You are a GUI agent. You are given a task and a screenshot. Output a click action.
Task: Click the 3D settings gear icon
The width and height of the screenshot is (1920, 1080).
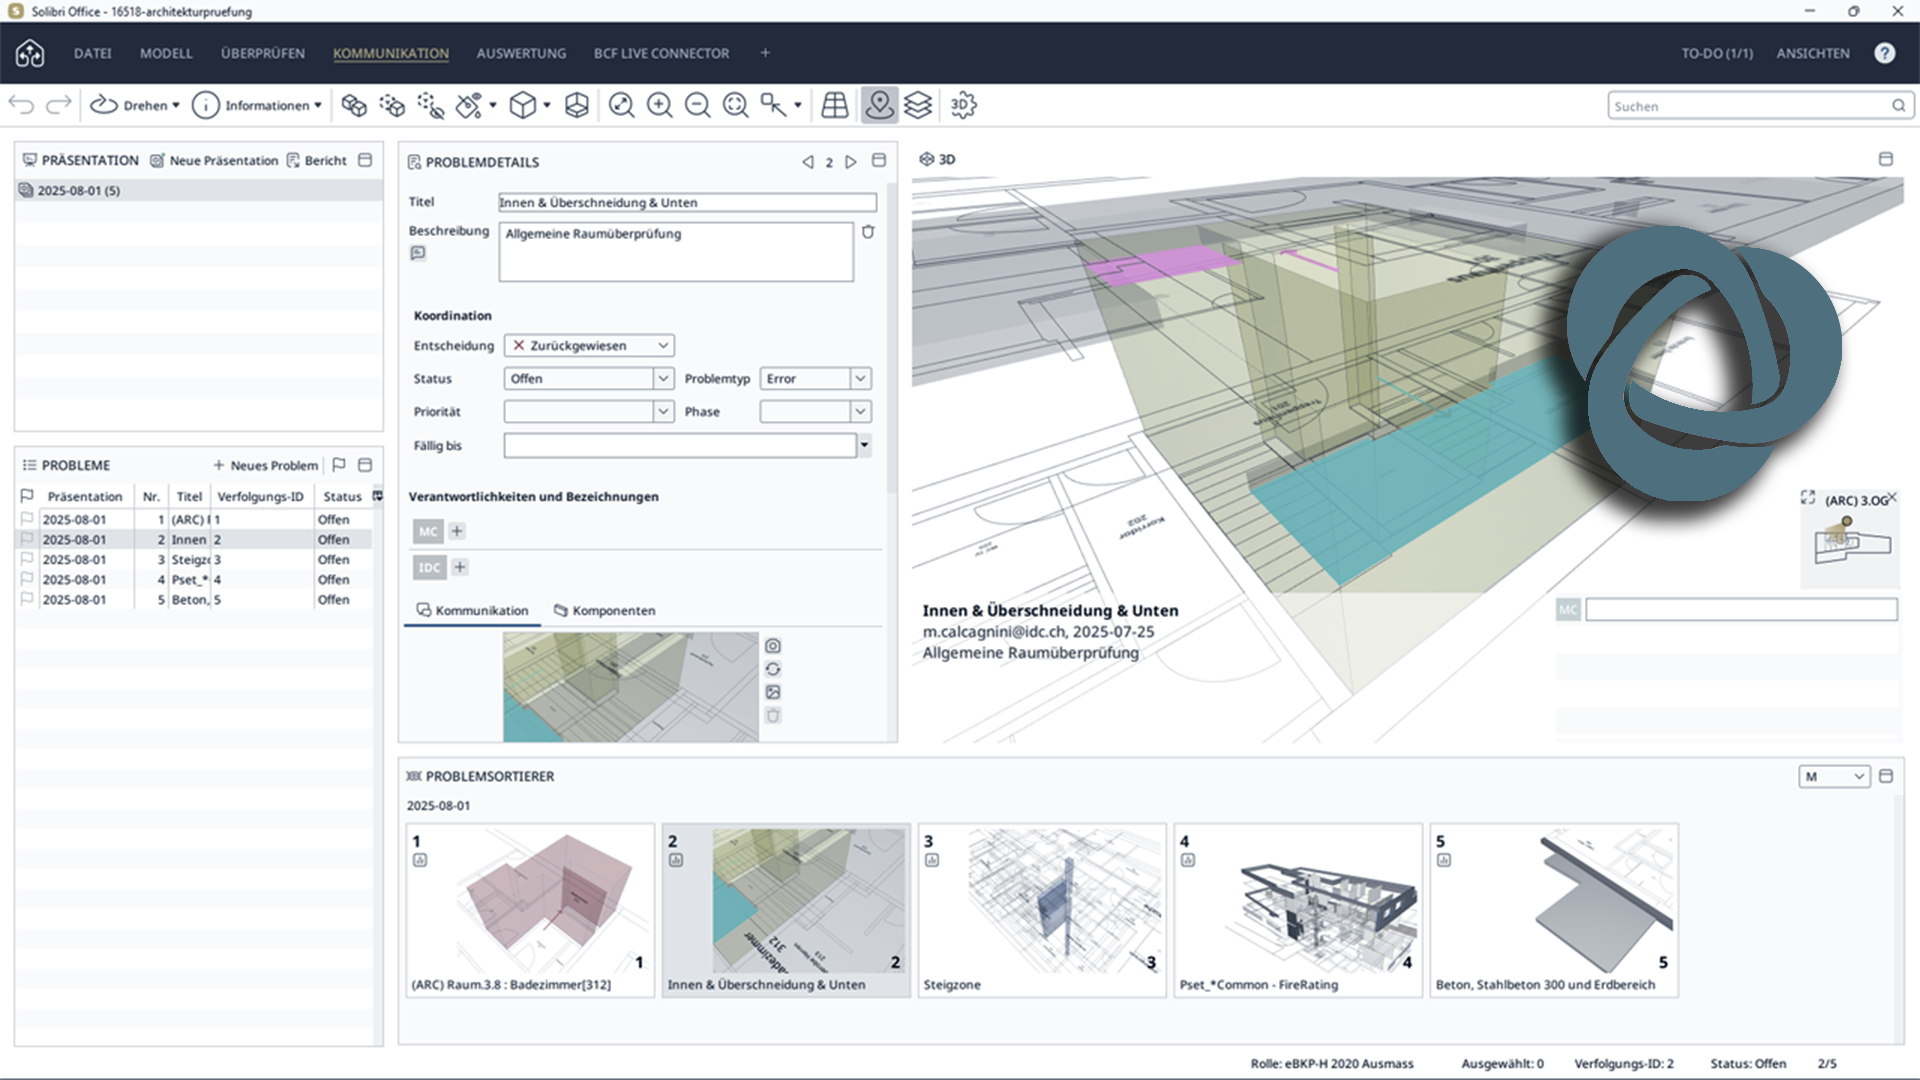963,105
